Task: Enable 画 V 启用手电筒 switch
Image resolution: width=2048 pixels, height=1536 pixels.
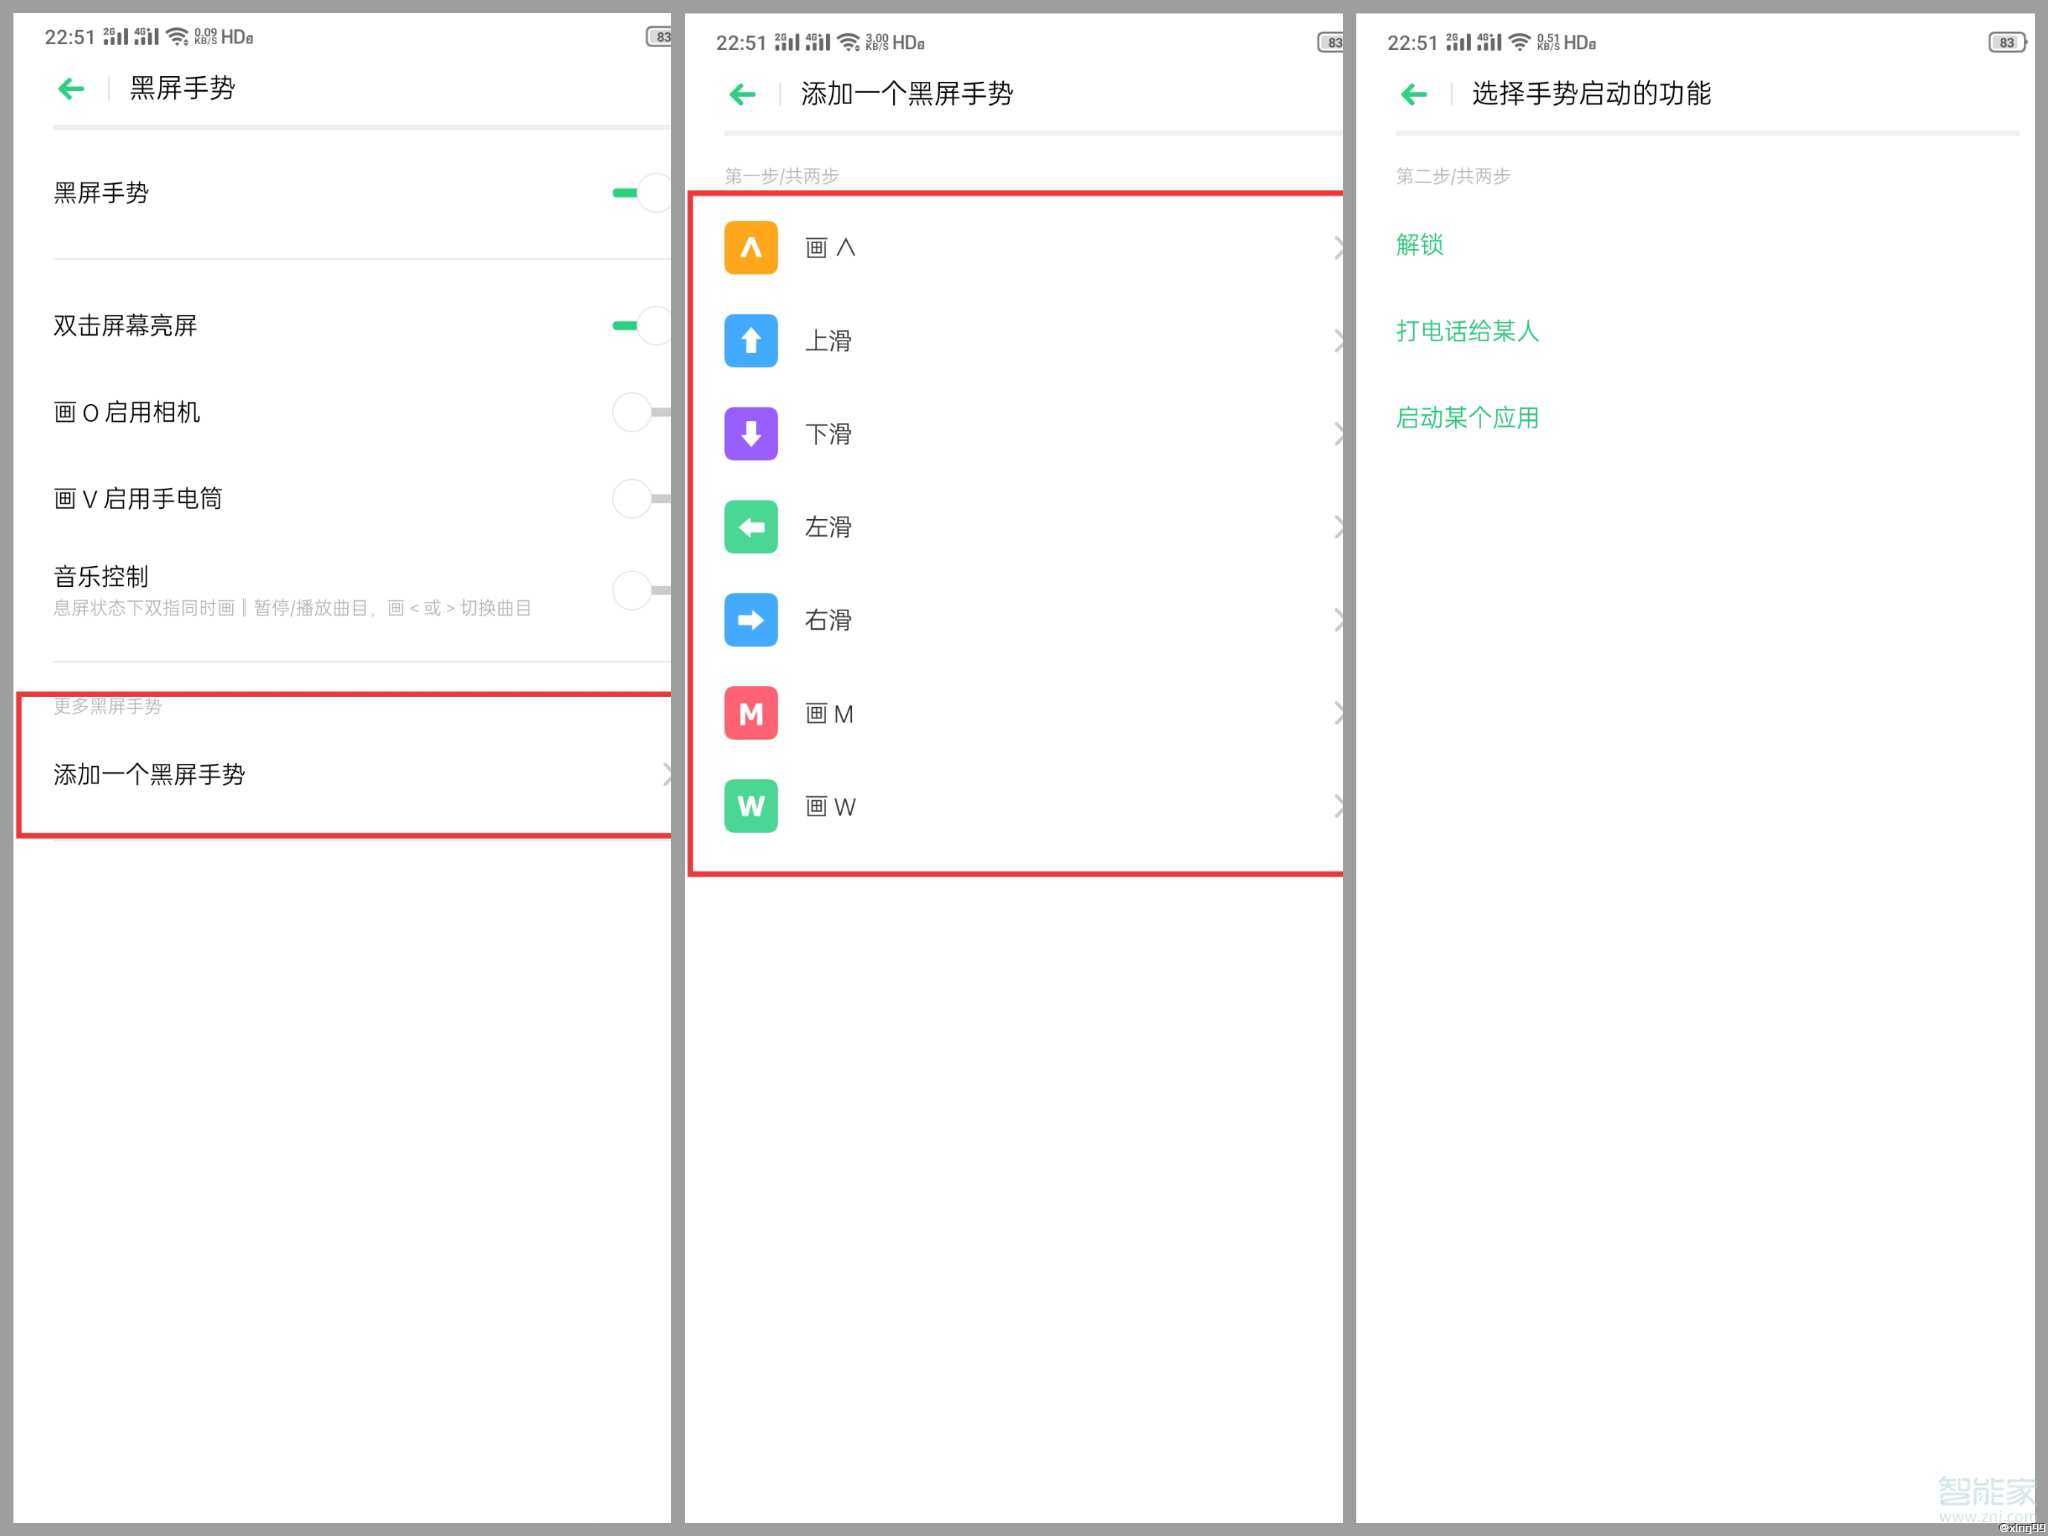Action: 641,498
